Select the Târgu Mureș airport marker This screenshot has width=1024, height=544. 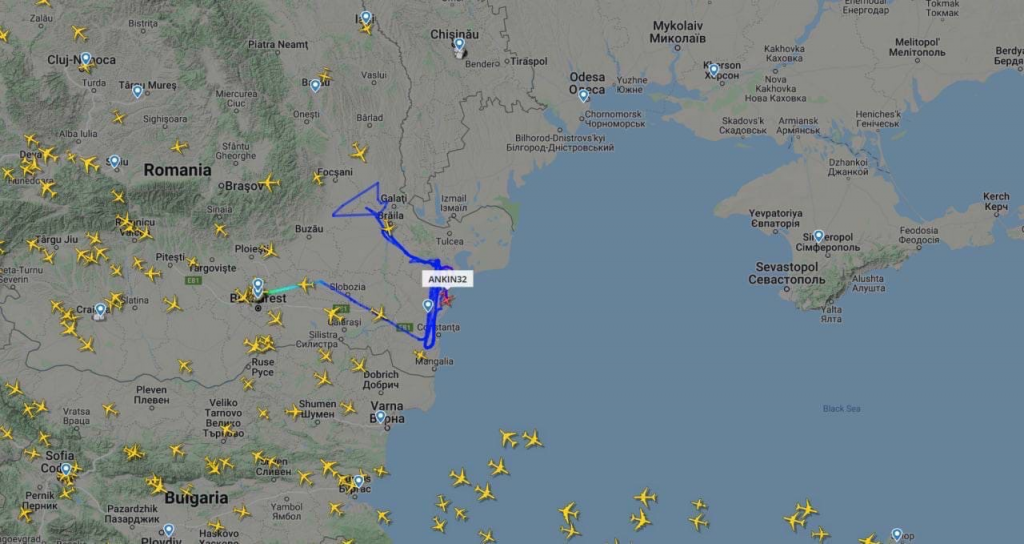point(137,91)
